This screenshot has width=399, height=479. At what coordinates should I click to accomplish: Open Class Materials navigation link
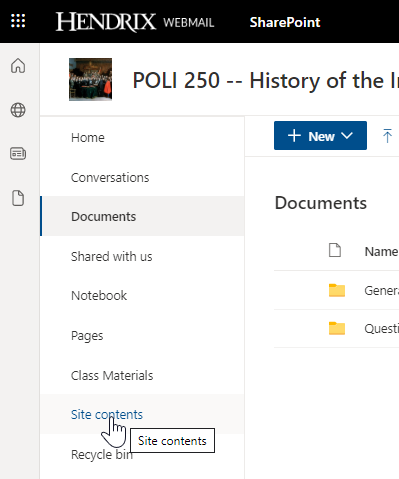[112, 375]
